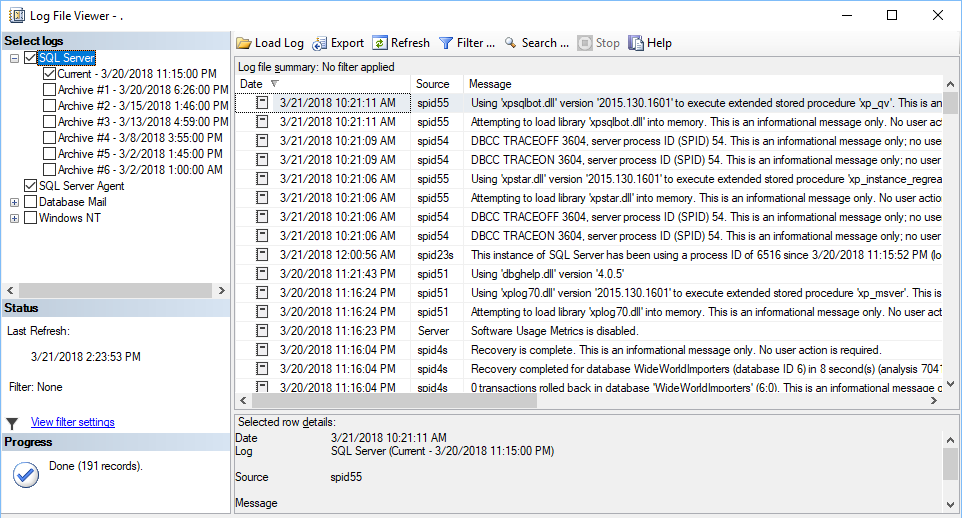Open the Filter funnel icon in toolbar
Screen dimensions: 962x518
point(446,43)
